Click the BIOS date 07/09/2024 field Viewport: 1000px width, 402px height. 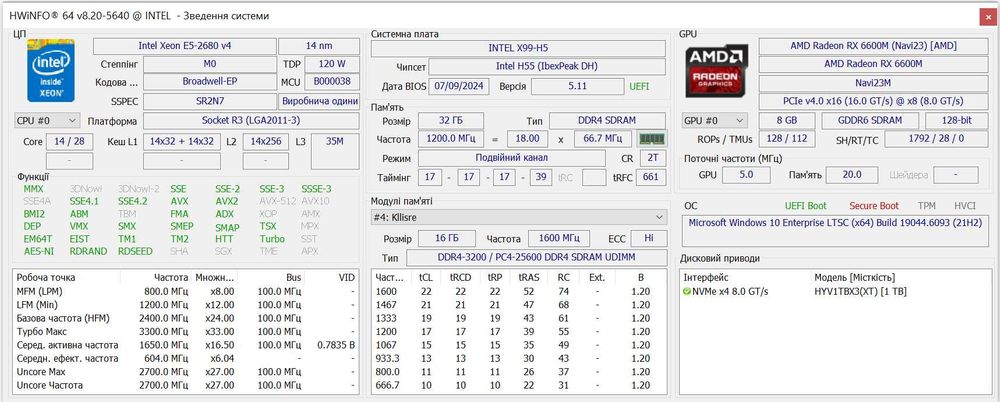460,86
